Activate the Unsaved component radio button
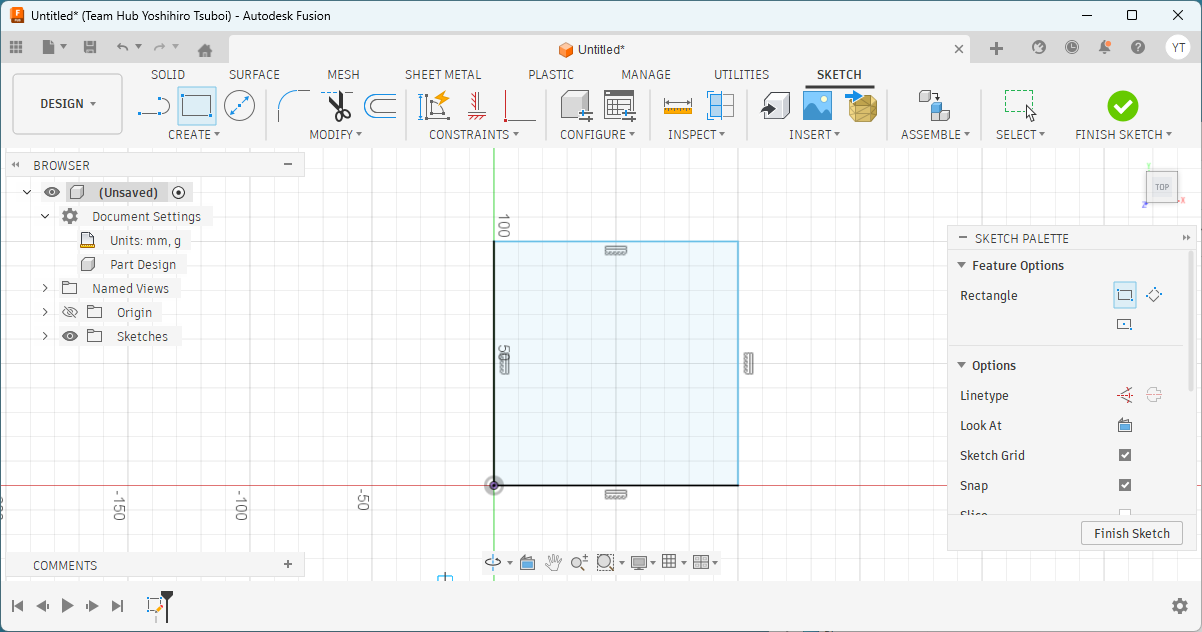The image size is (1202, 632). coord(179,192)
